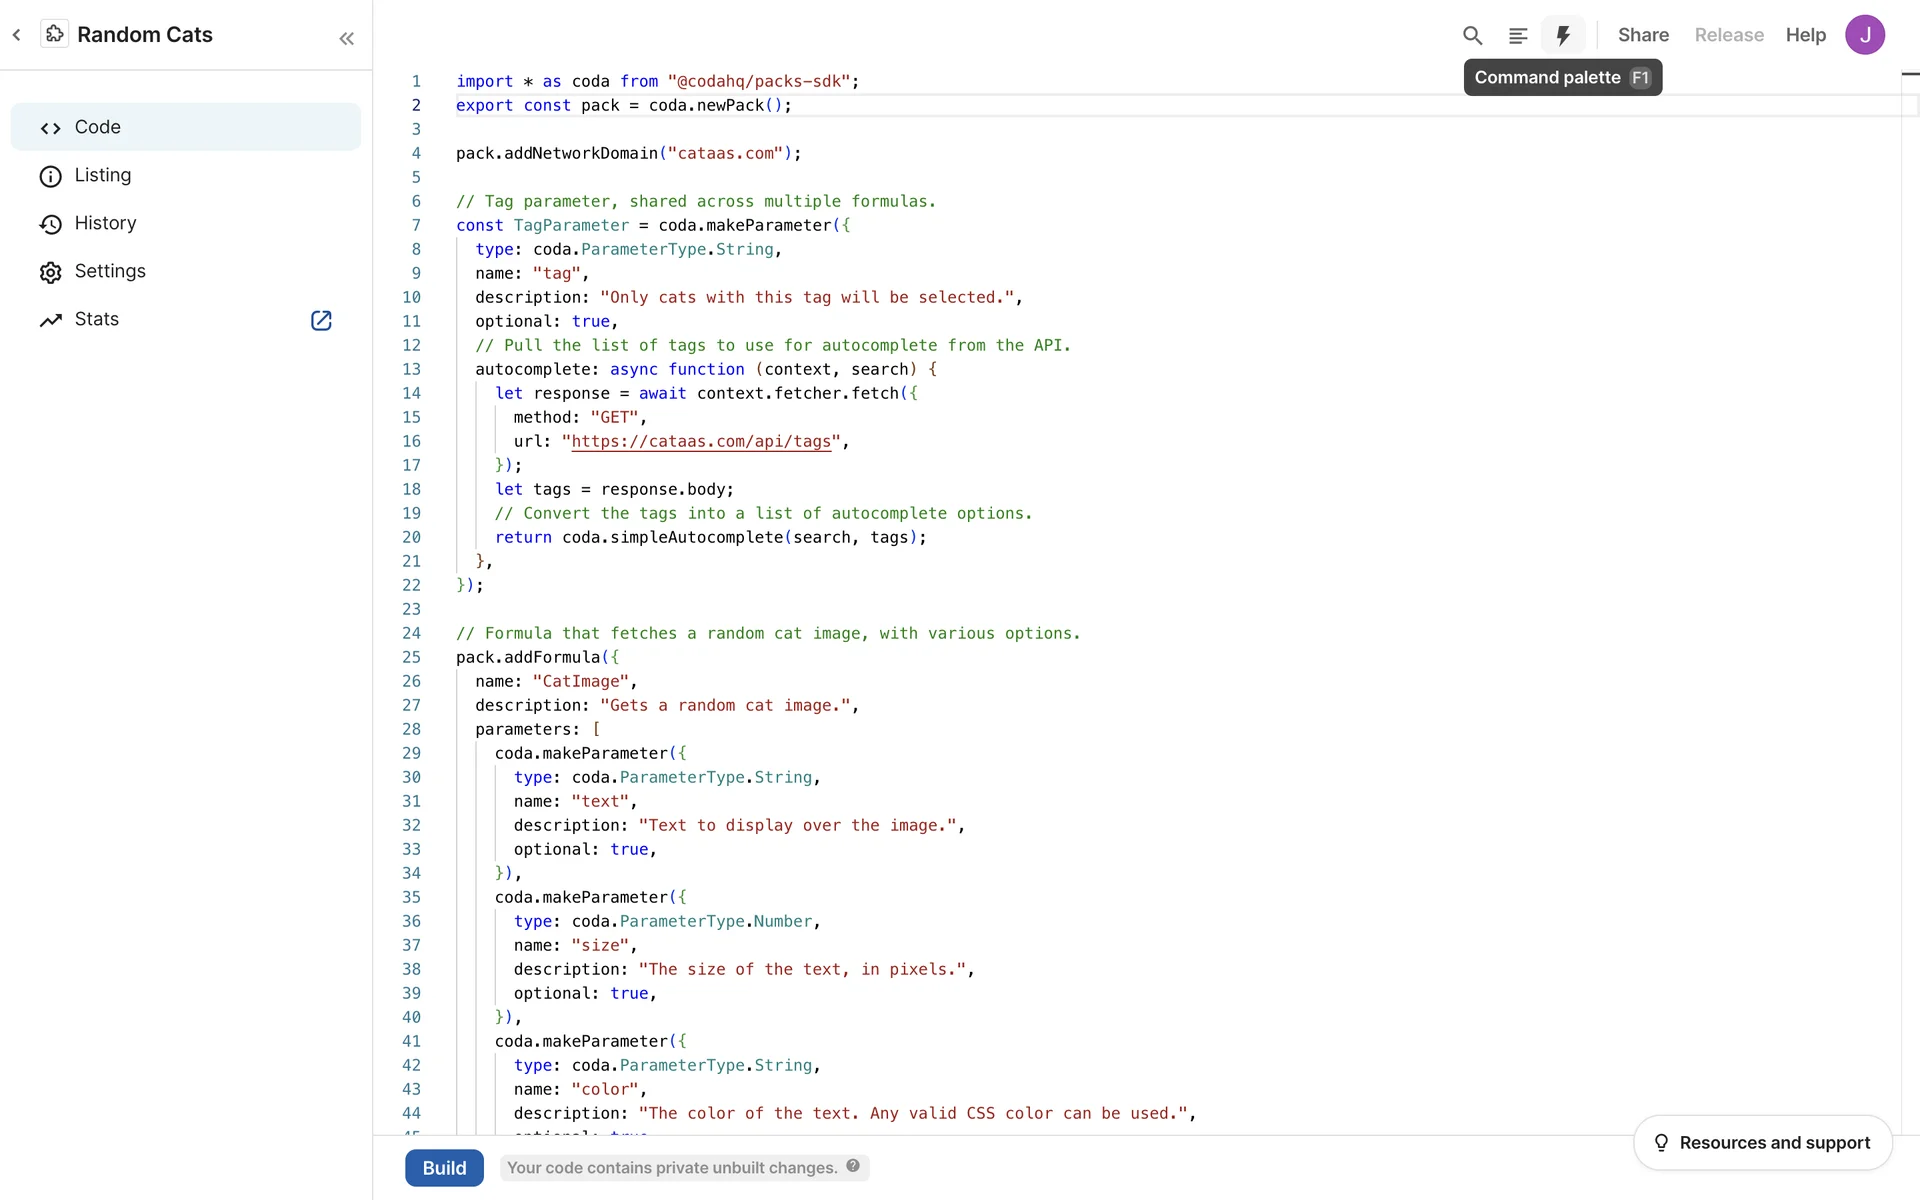Viewport: 1920px width, 1200px height.
Task: Go back using the left arrow
Action: click(x=17, y=35)
